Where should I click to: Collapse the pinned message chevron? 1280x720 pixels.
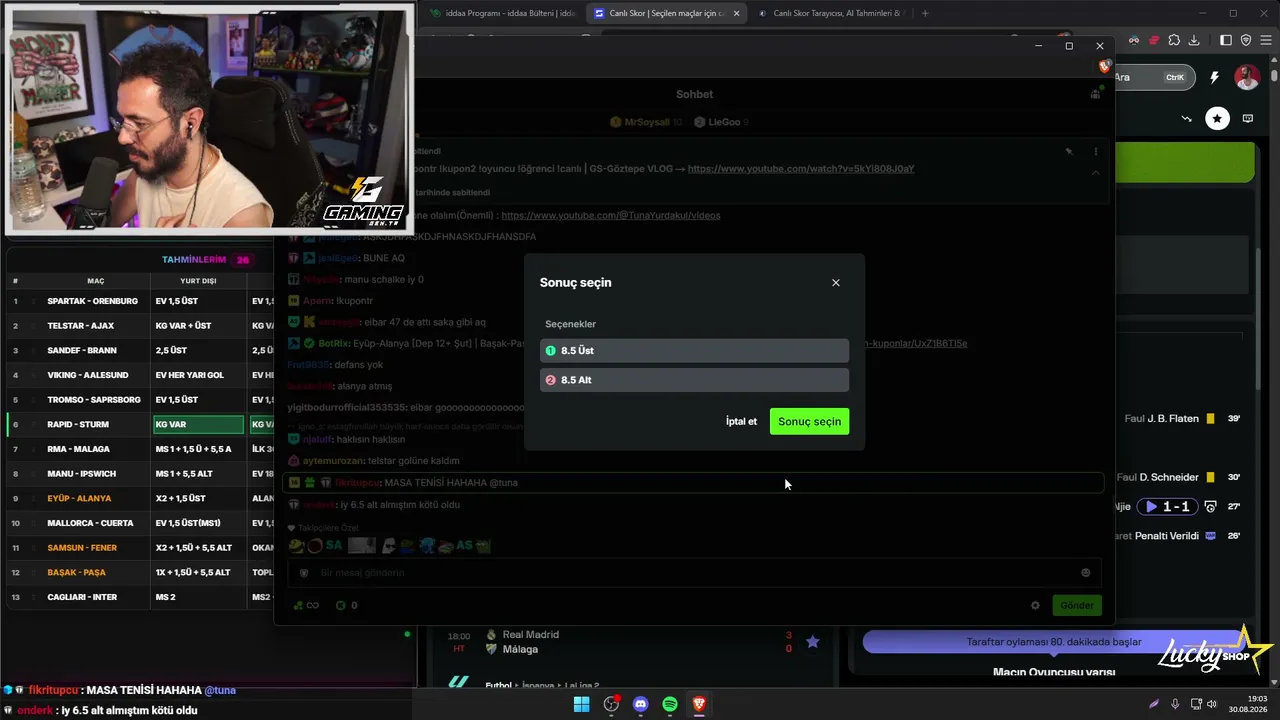[1096, 172]
